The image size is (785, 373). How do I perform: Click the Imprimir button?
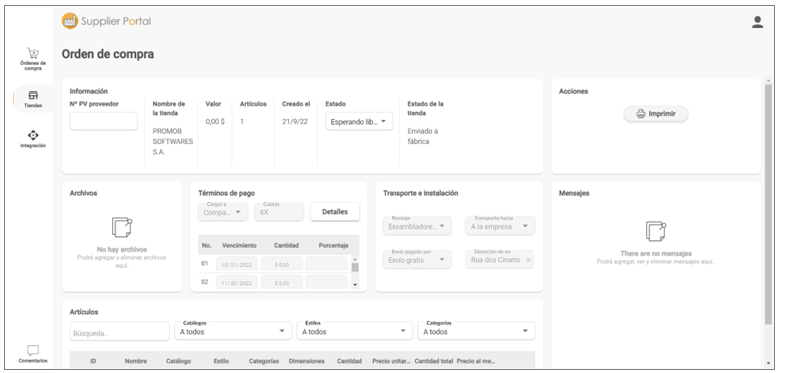(x=656, y=114)
